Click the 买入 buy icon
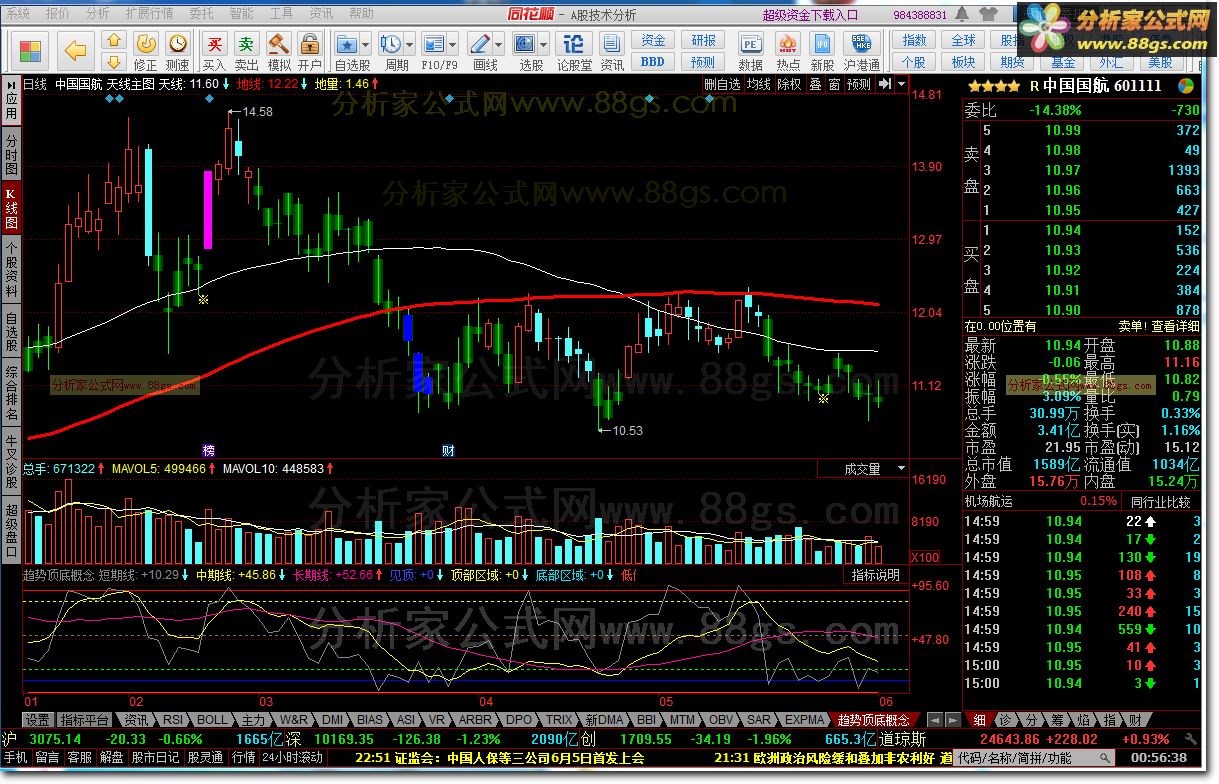1219x784 pixels. pos(214,43)
